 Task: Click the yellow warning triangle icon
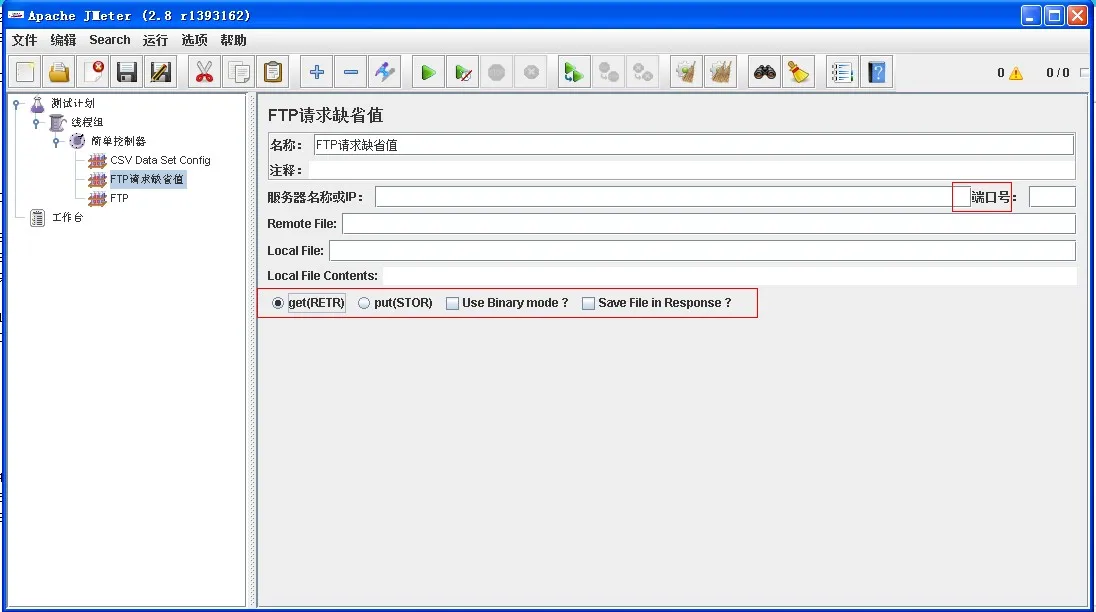point(1016,73)
